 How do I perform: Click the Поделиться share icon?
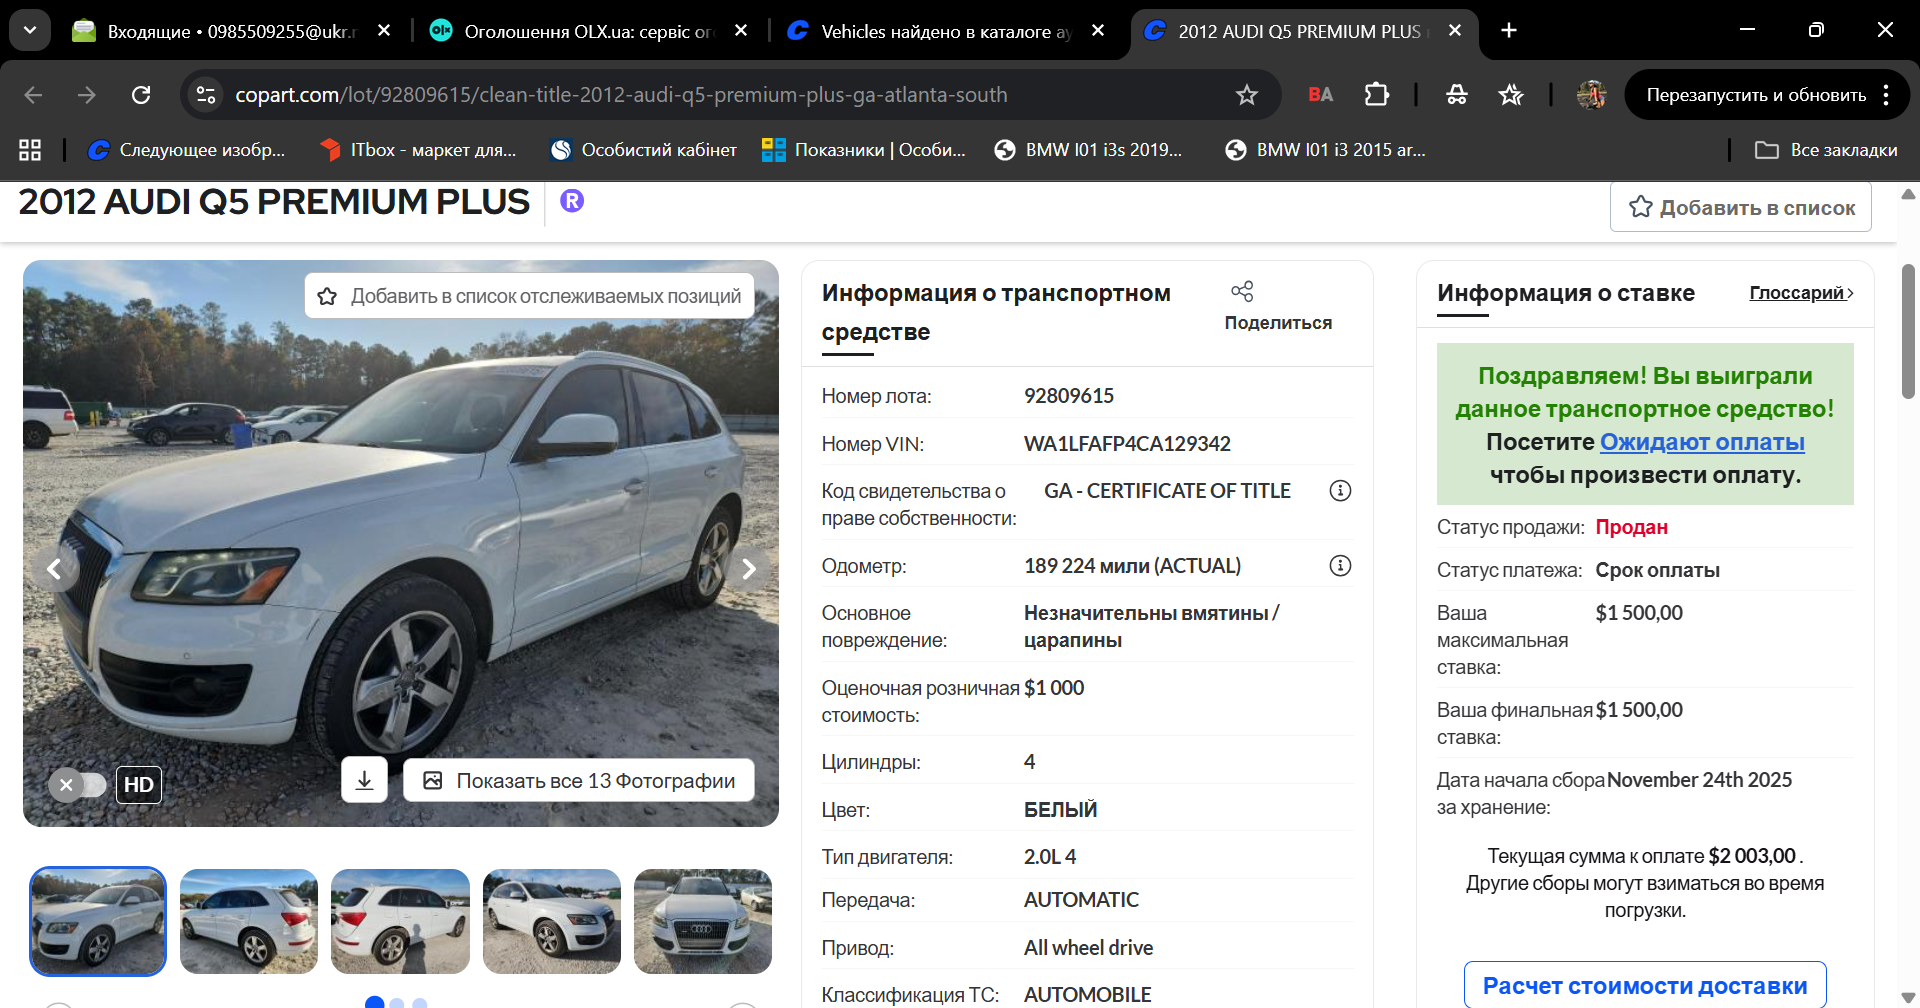pyautogui.click(x=1242, y=291)
